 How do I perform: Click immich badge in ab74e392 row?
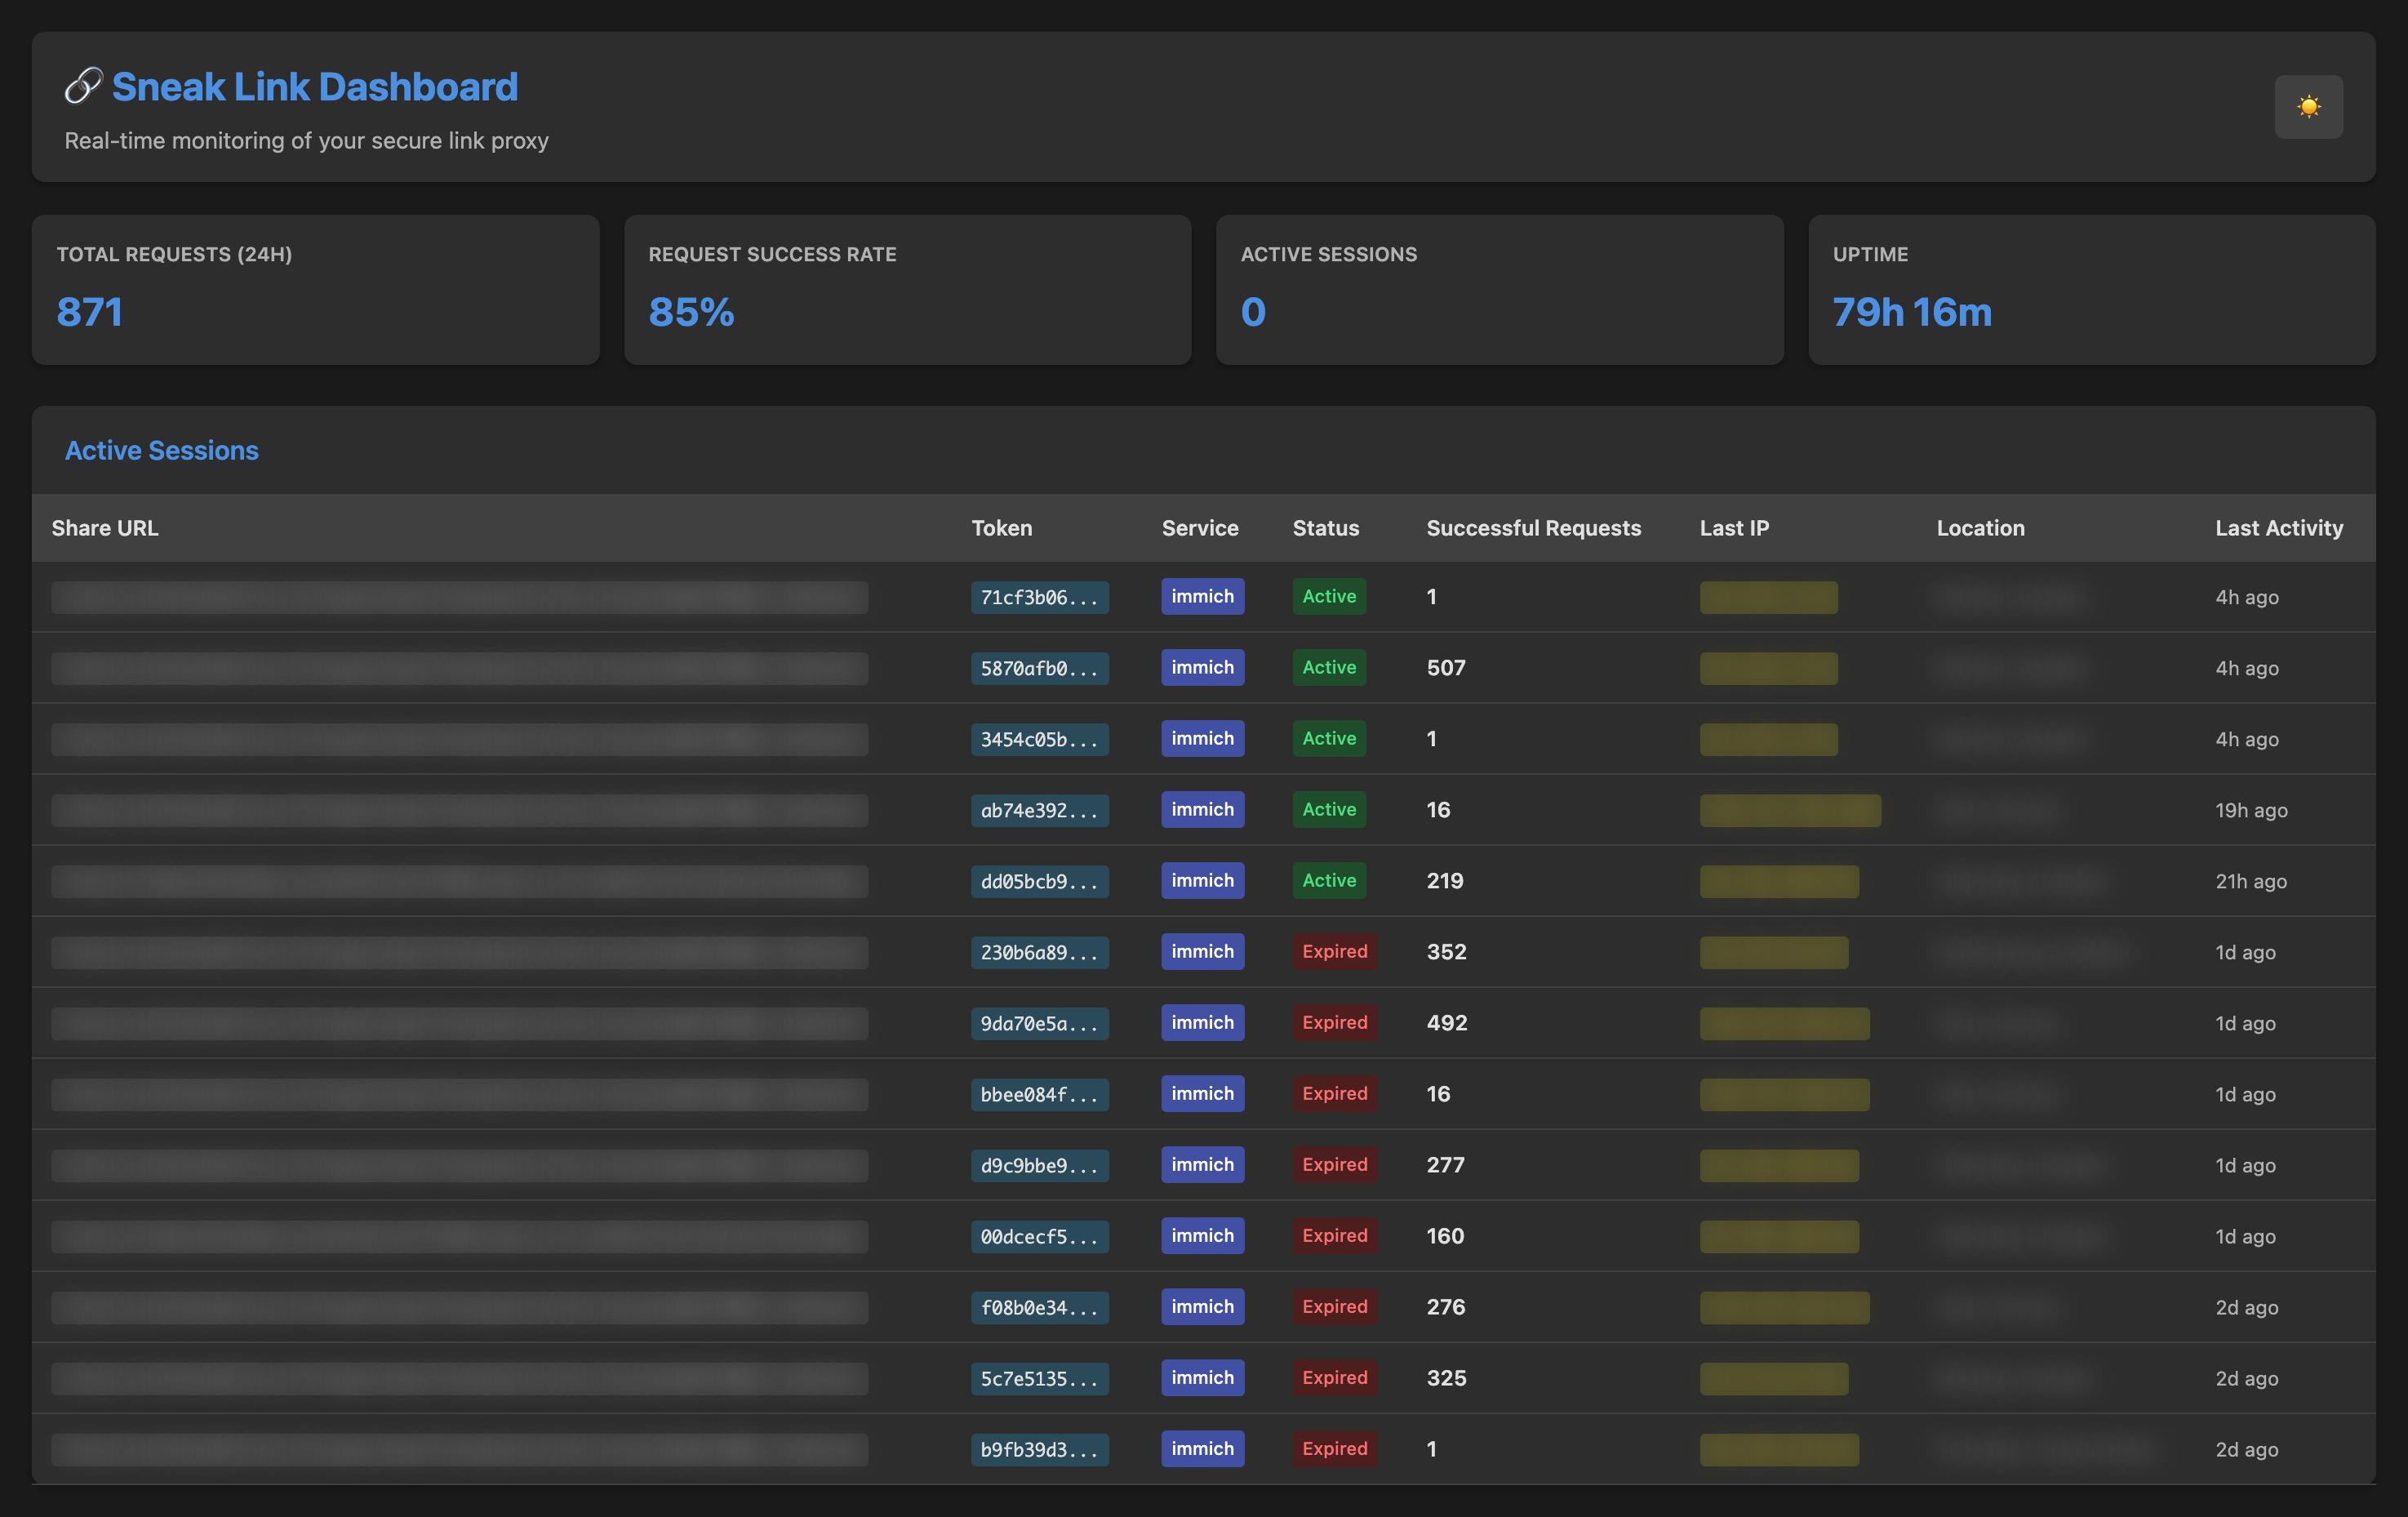[x=1202, y=809]
